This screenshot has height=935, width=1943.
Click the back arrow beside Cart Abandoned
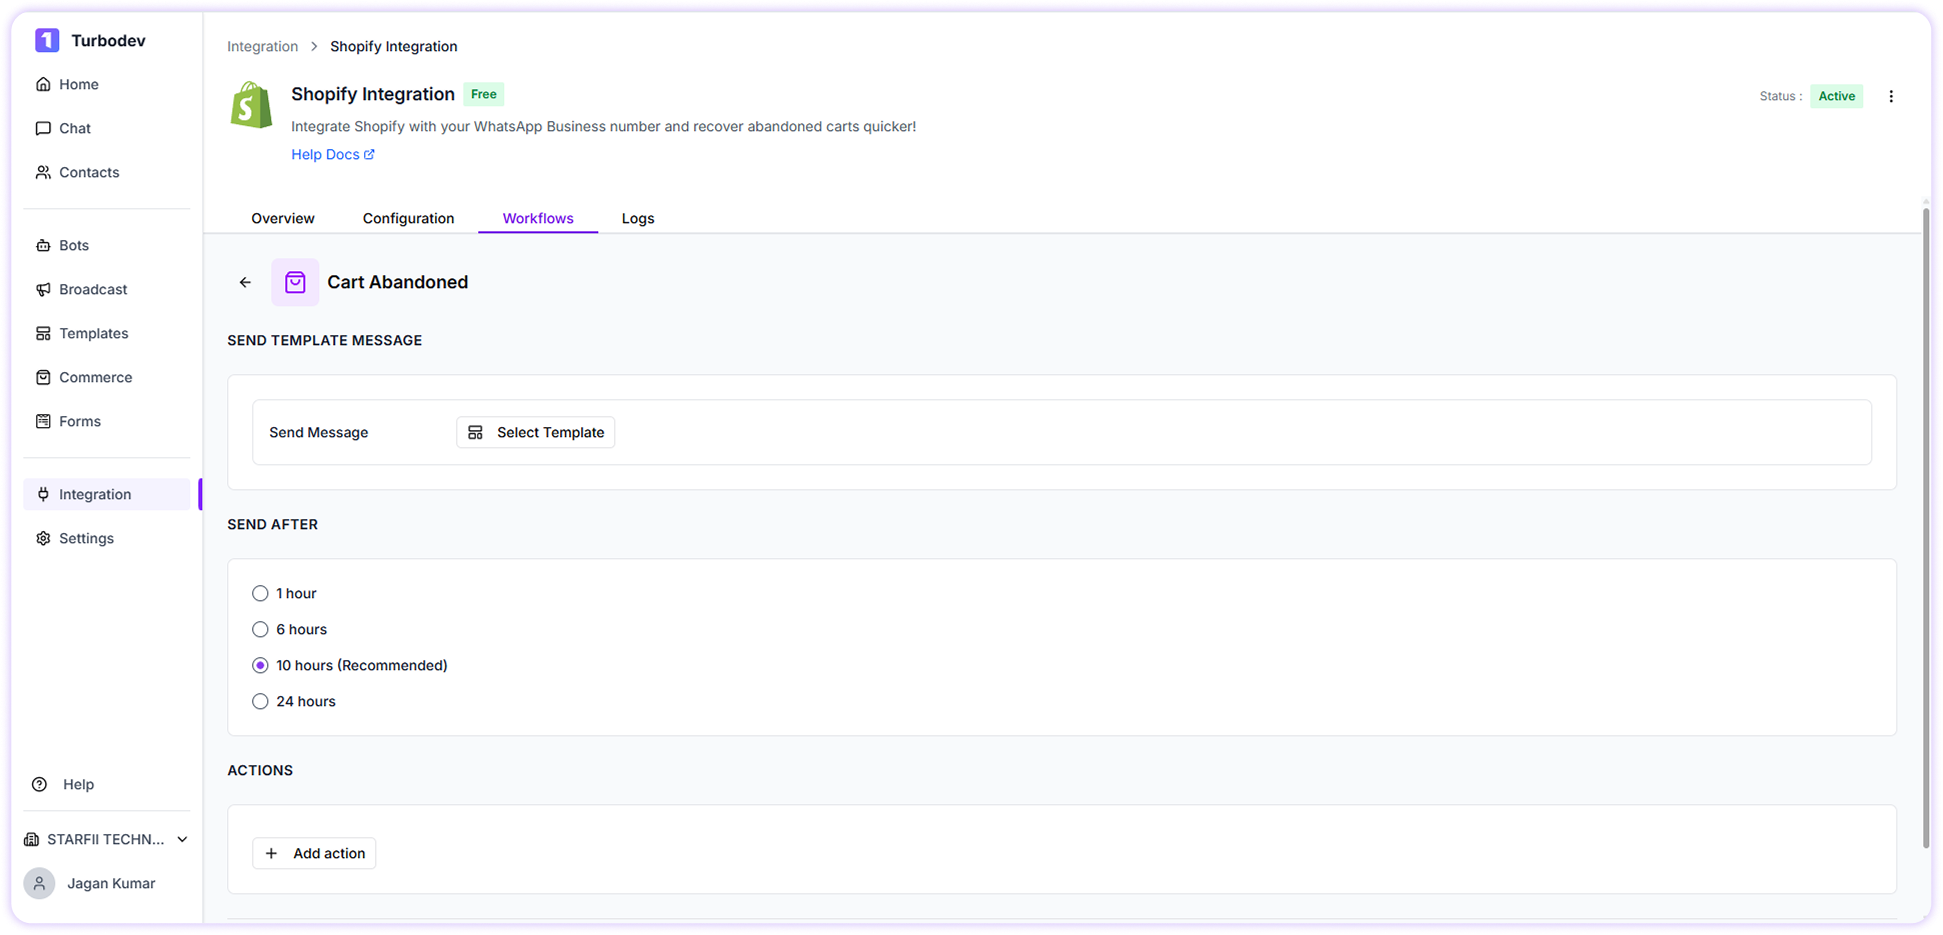244,282
